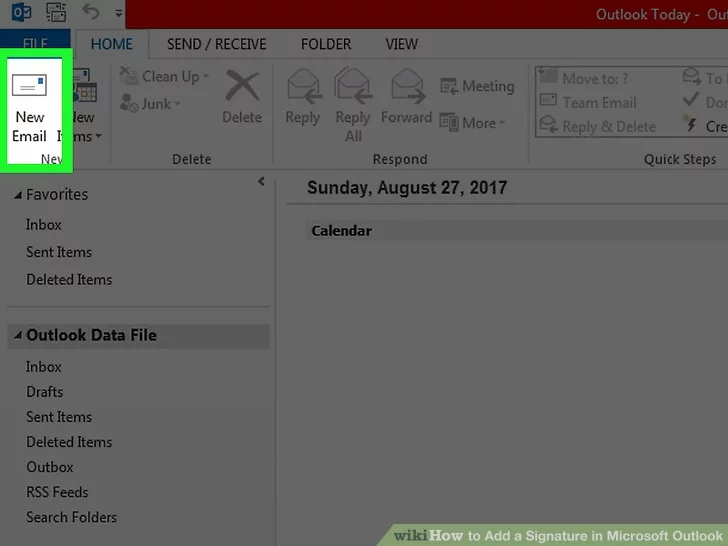This screenshot has width=728, height=546.
Task: Click the Outlook application icon in title bar
Action: 21,12
